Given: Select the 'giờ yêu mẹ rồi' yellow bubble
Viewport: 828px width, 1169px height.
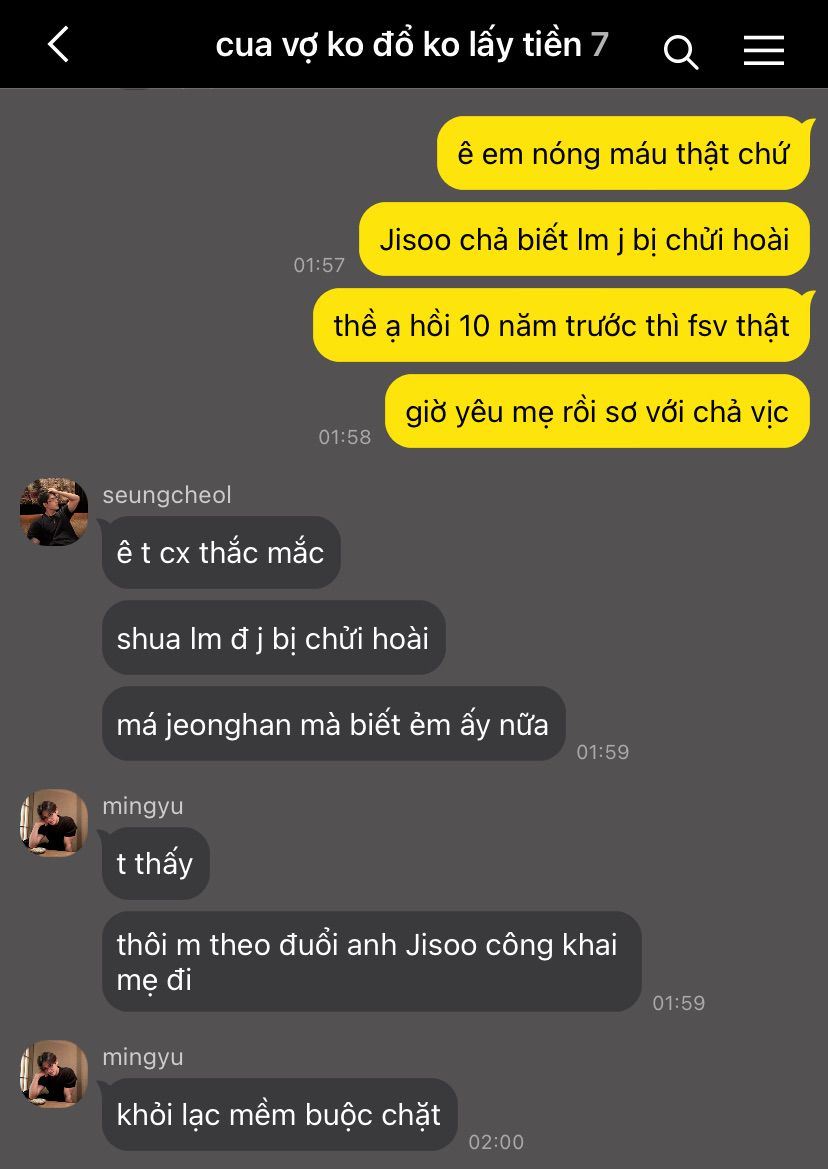Looking at the screenshot, I should click(x=598, y=412).
